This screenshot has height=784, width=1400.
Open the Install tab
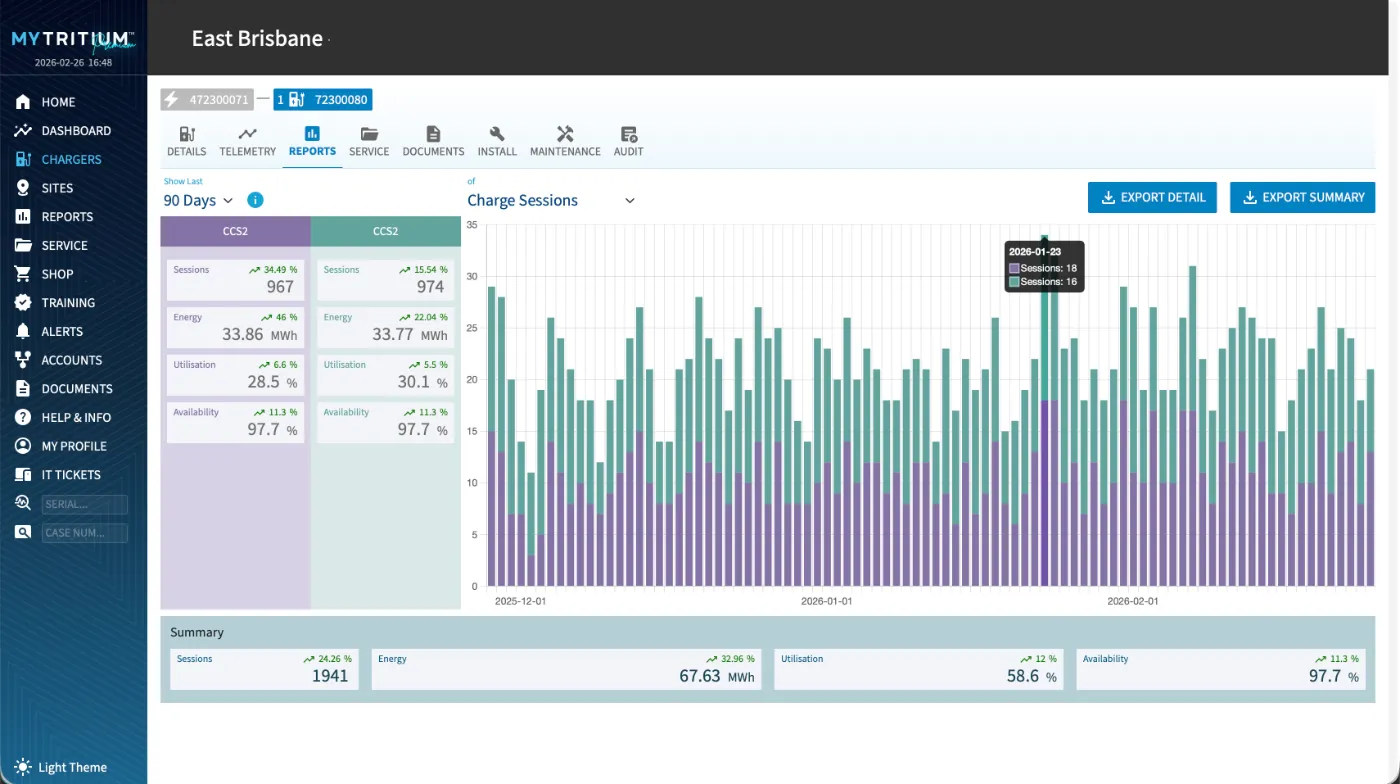pyautogui.click(x=497, y=142)
